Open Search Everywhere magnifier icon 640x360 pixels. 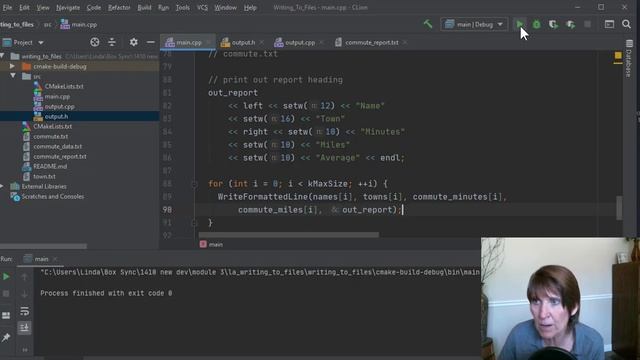click(626, 24)
